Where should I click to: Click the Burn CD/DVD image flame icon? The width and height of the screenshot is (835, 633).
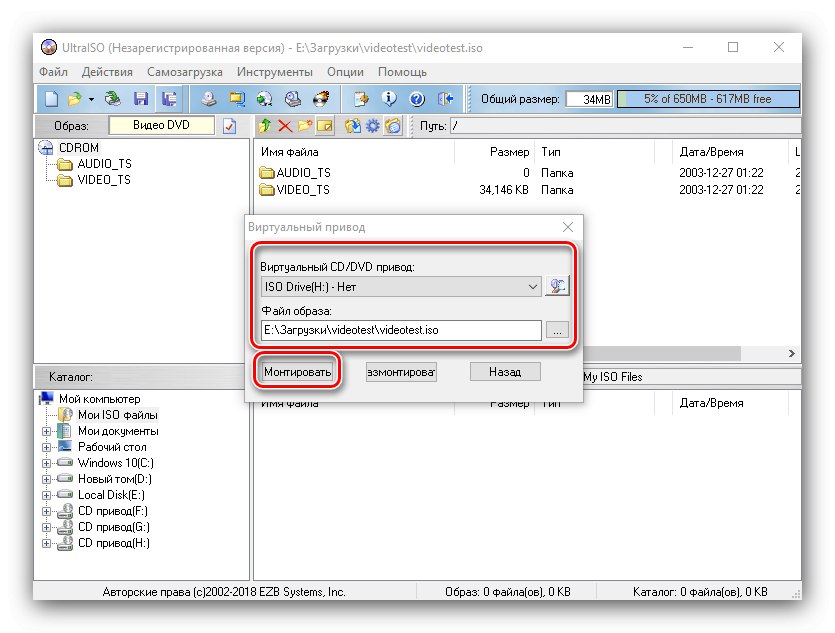321,98
